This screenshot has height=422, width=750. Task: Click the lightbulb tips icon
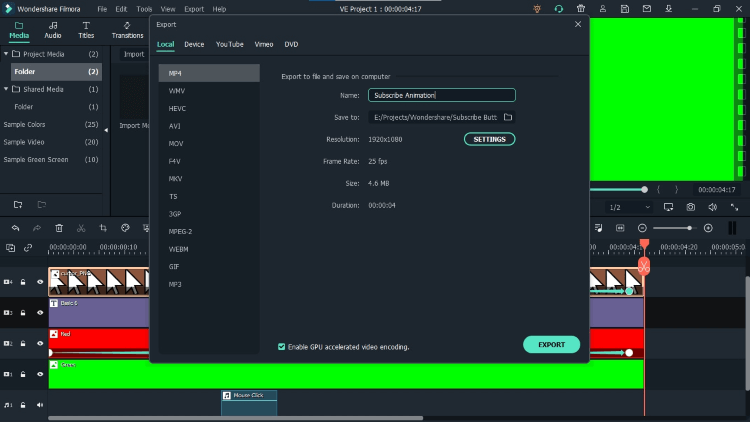point(537,9)
